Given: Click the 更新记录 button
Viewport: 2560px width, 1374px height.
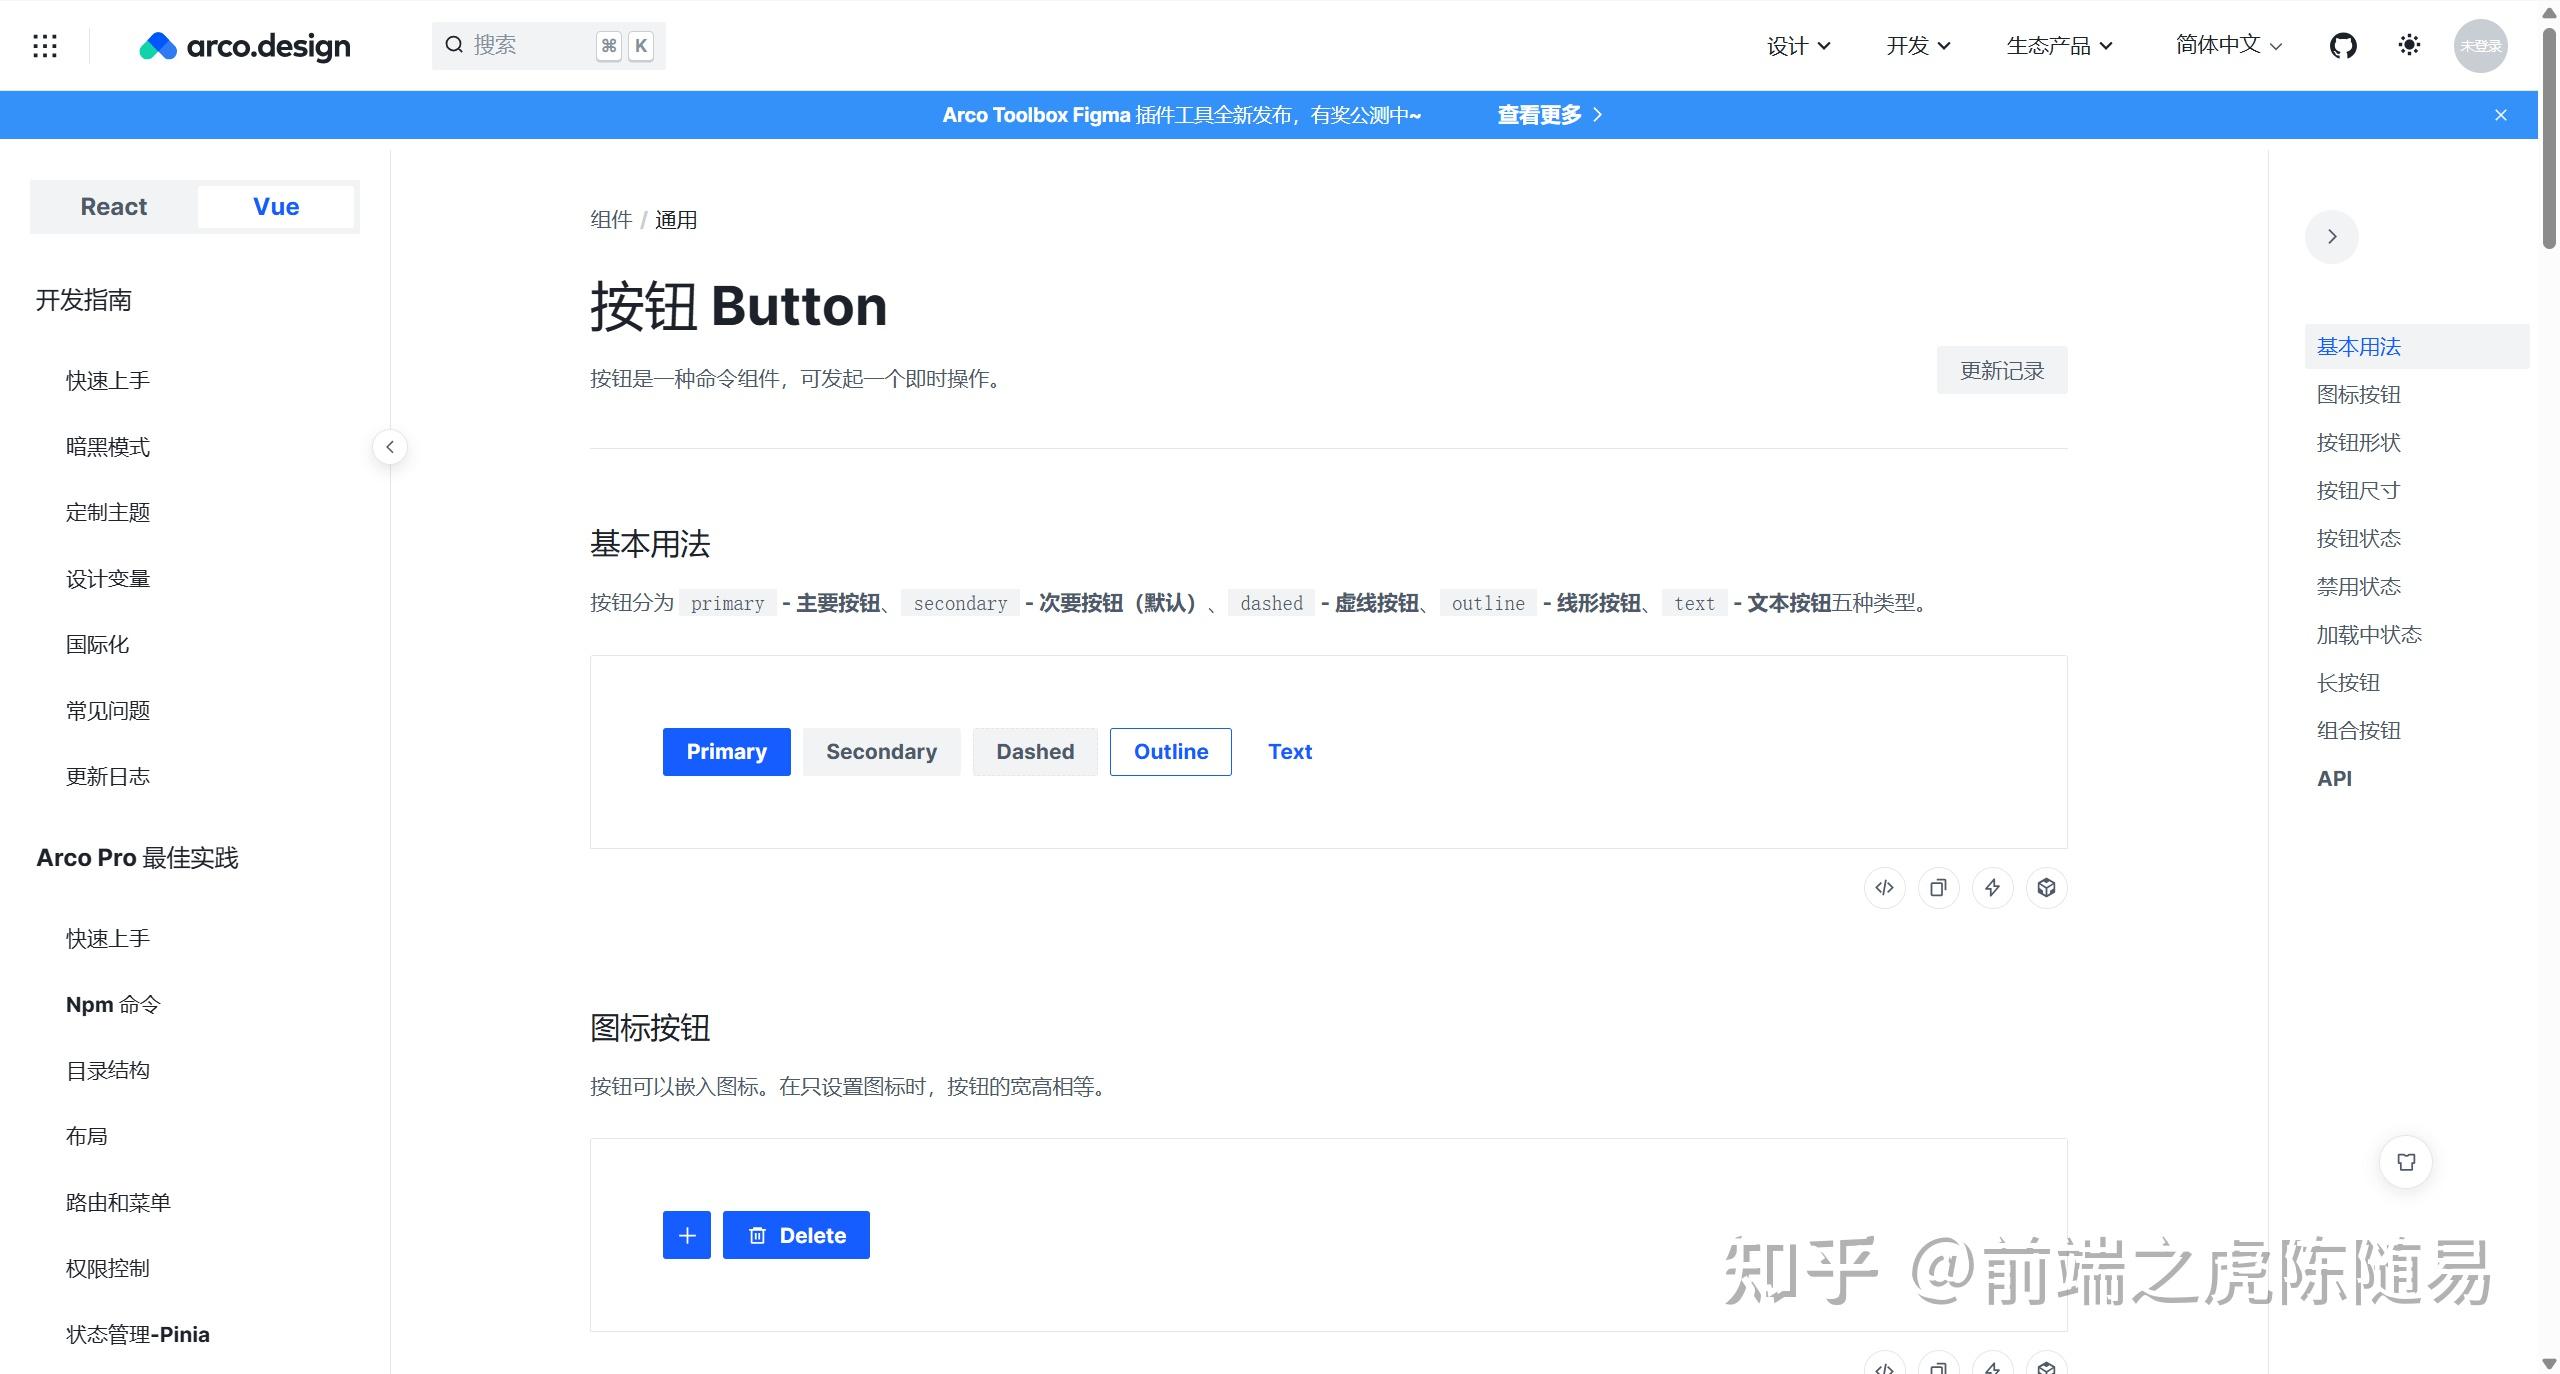Looking at the screenshot, I should point(2001,369).
